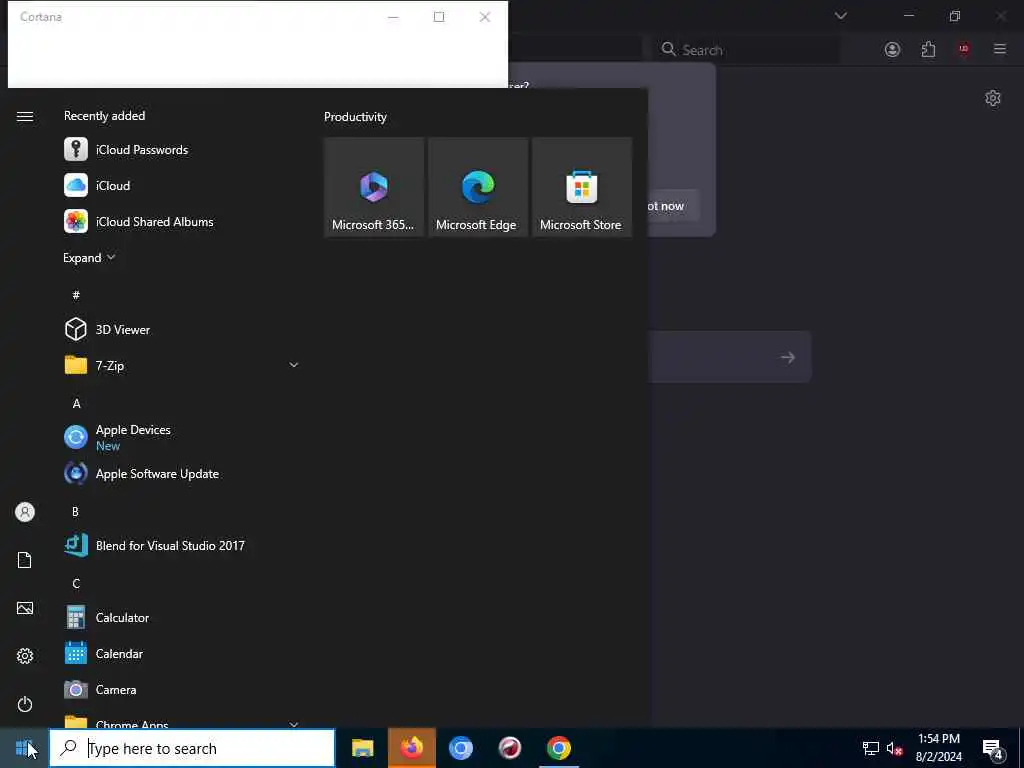Click the taskbar search box

click(x=192, y=748)
